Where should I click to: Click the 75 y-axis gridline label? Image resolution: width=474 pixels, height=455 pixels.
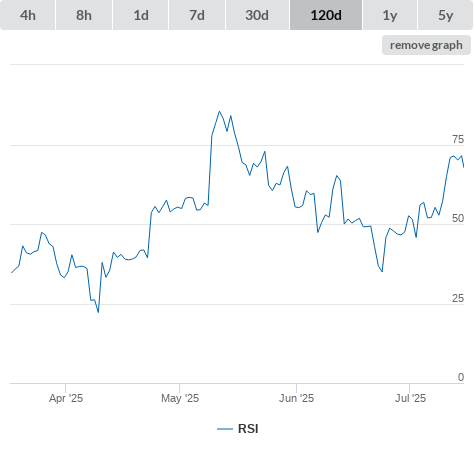point(458,139)
